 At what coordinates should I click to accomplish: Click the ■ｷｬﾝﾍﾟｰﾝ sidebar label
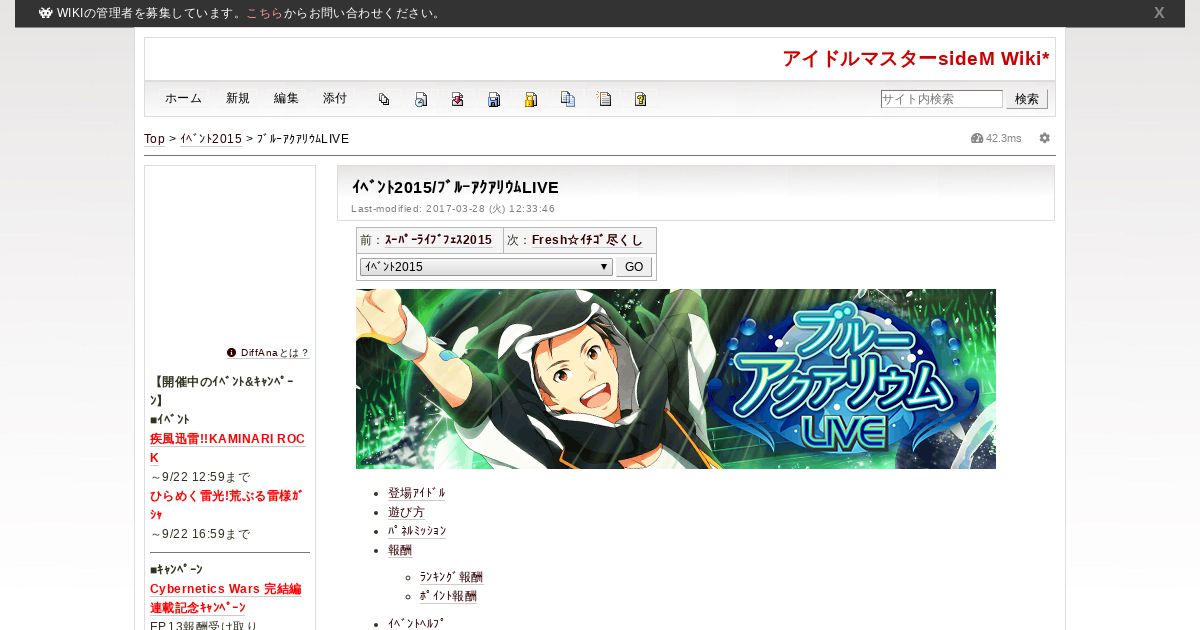(x=176, y=569)
